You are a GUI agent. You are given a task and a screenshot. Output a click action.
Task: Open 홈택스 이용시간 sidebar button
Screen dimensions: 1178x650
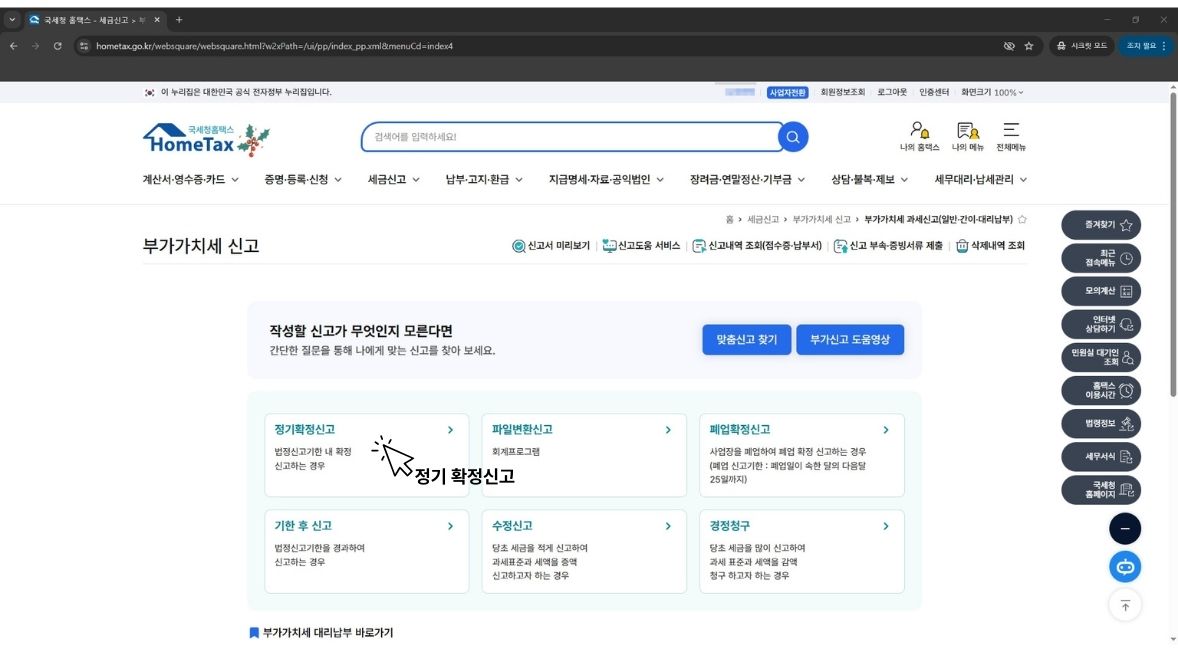(x=1101, y=390)
